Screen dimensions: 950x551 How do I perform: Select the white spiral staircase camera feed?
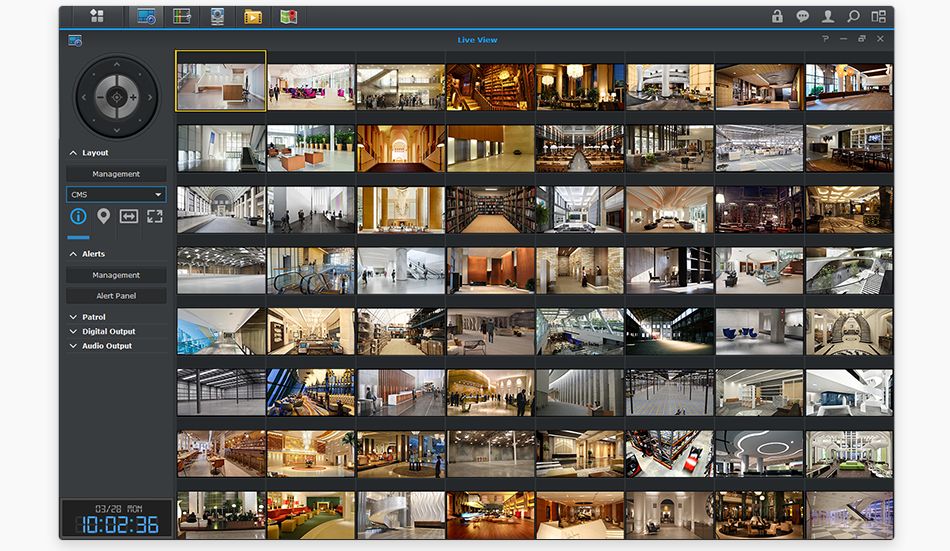coord(400,515)
